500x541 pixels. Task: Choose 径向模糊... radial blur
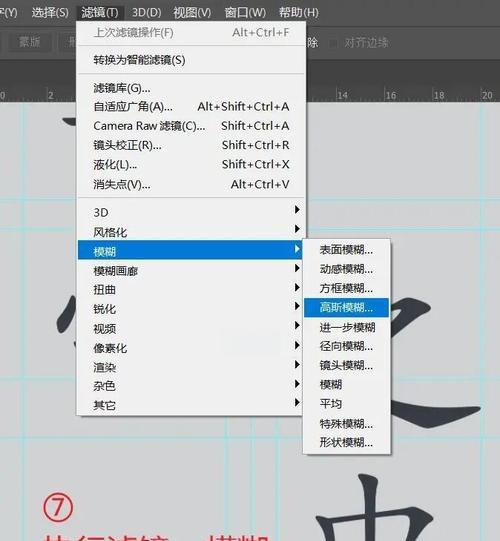pos(346,346)
